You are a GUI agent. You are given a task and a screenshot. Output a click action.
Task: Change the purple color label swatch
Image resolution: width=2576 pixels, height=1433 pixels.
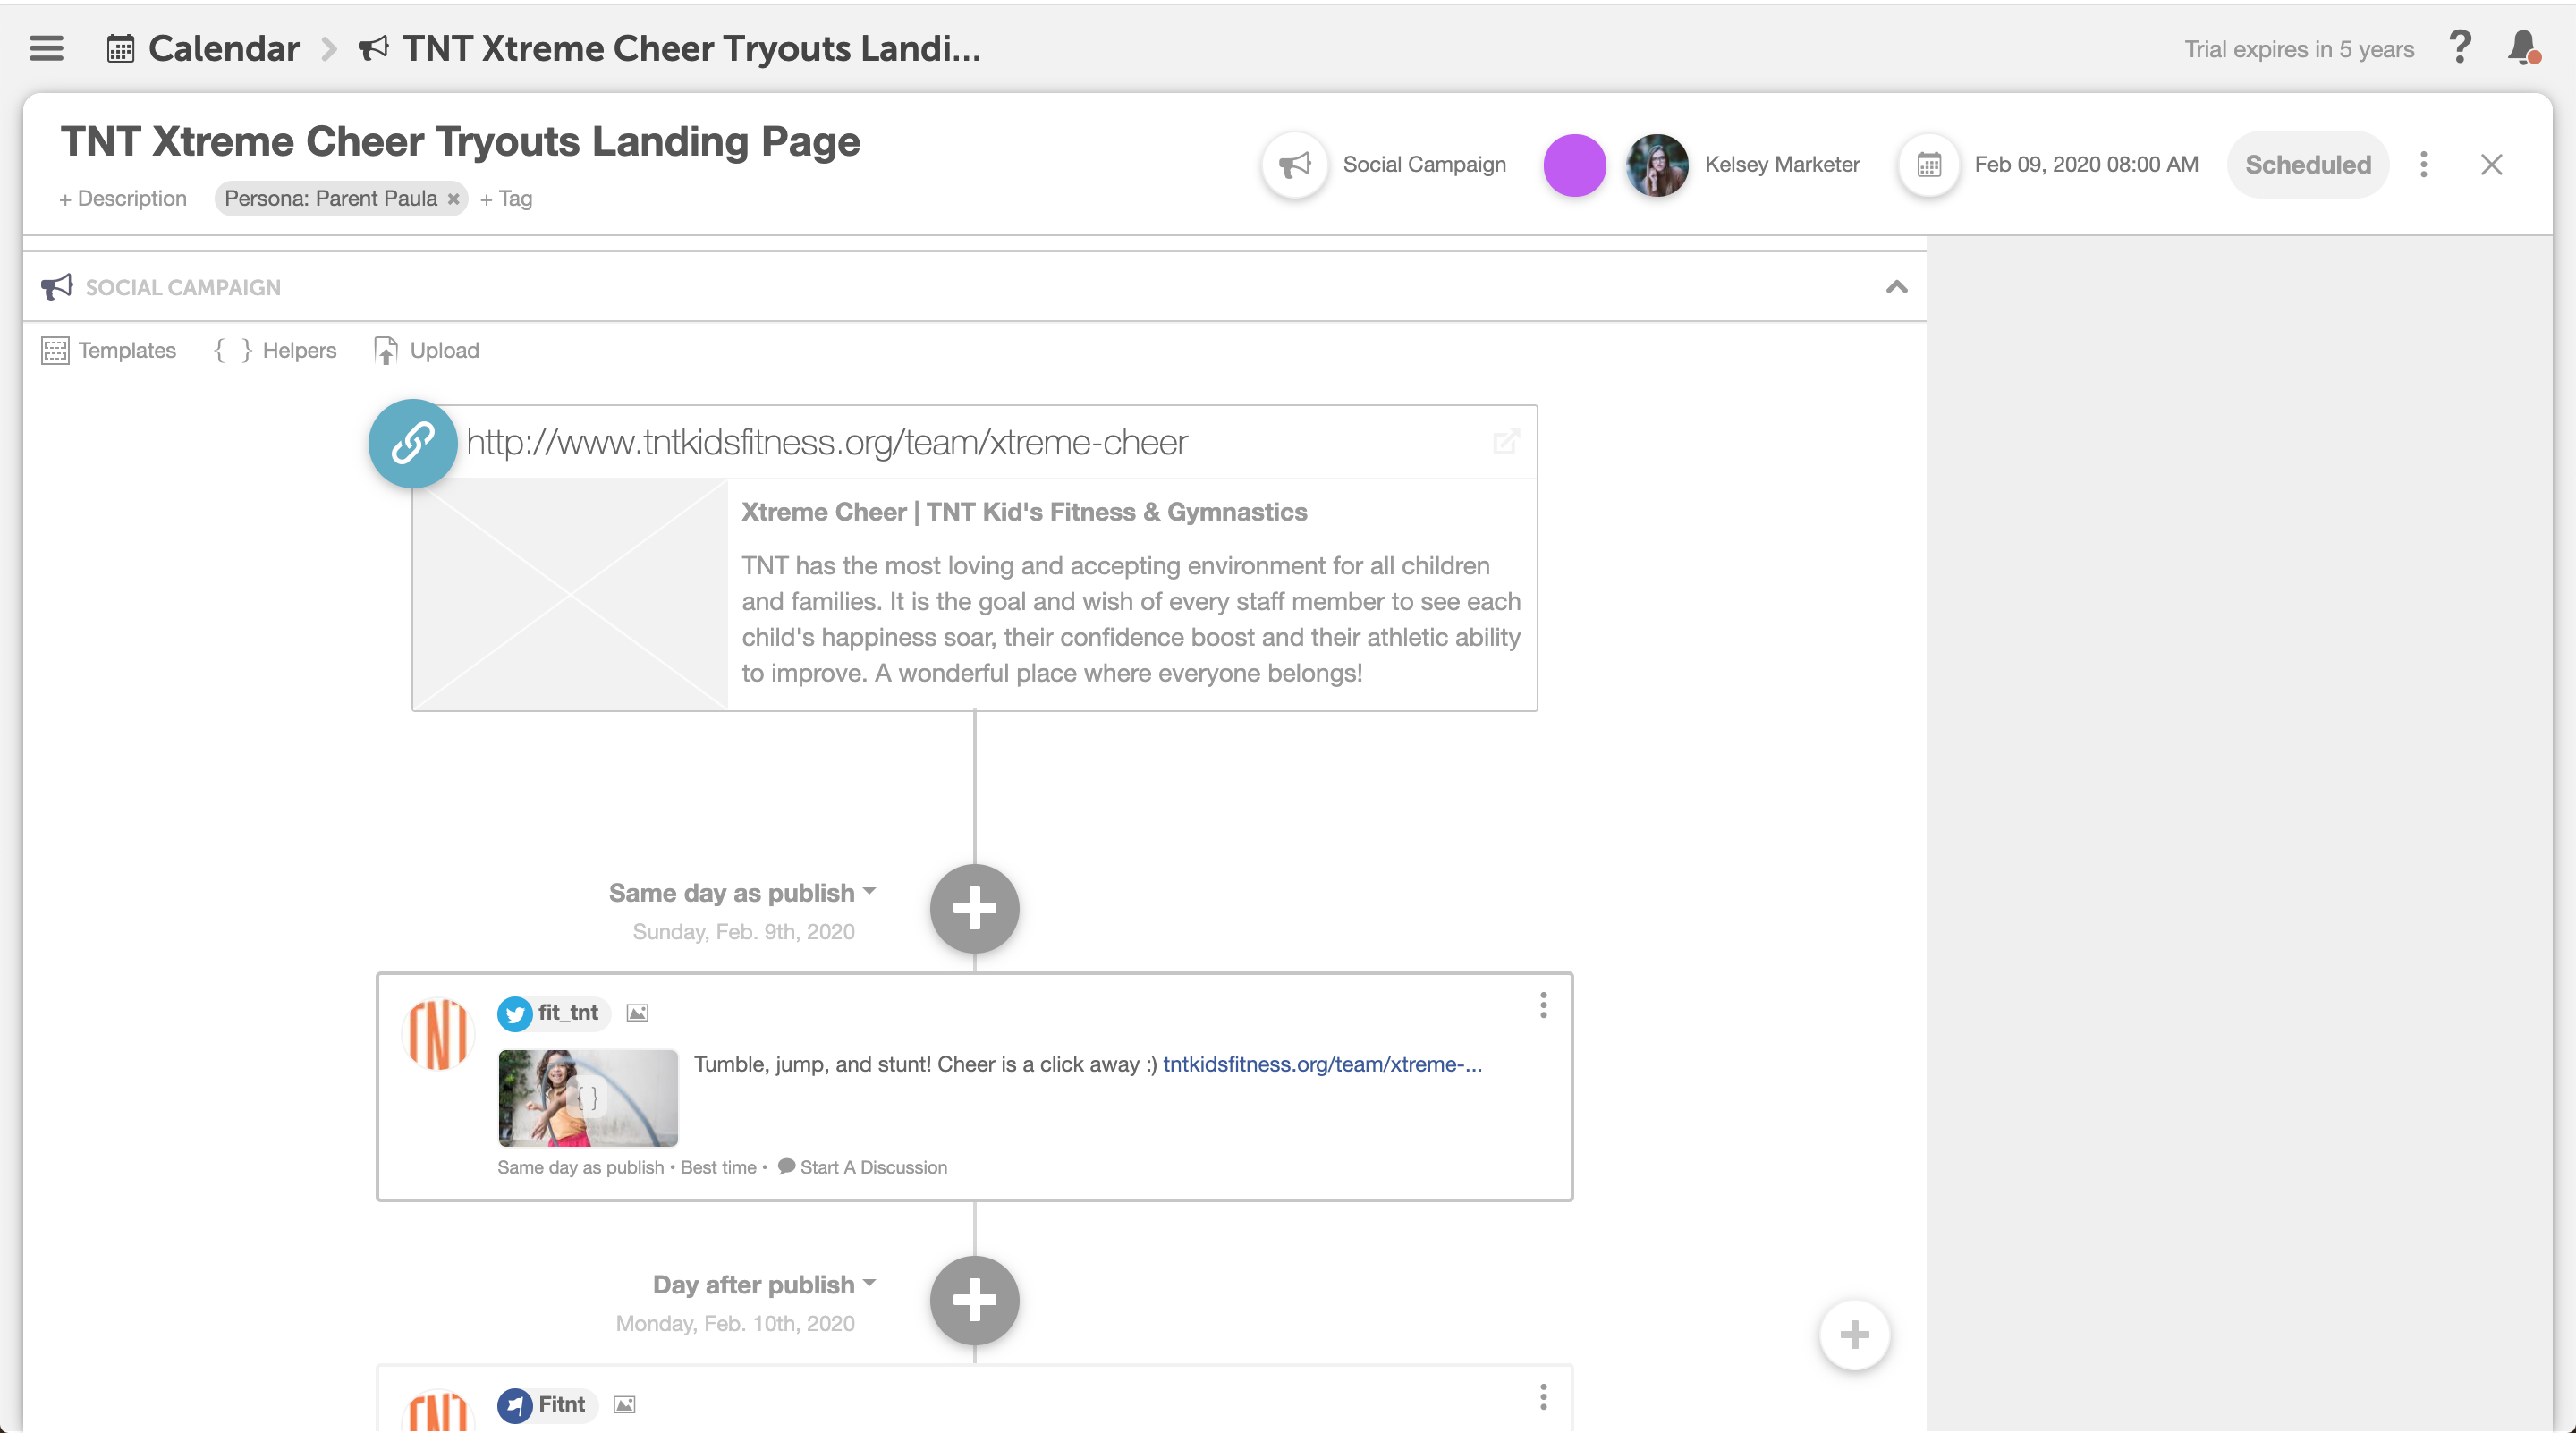(1574, 165)
